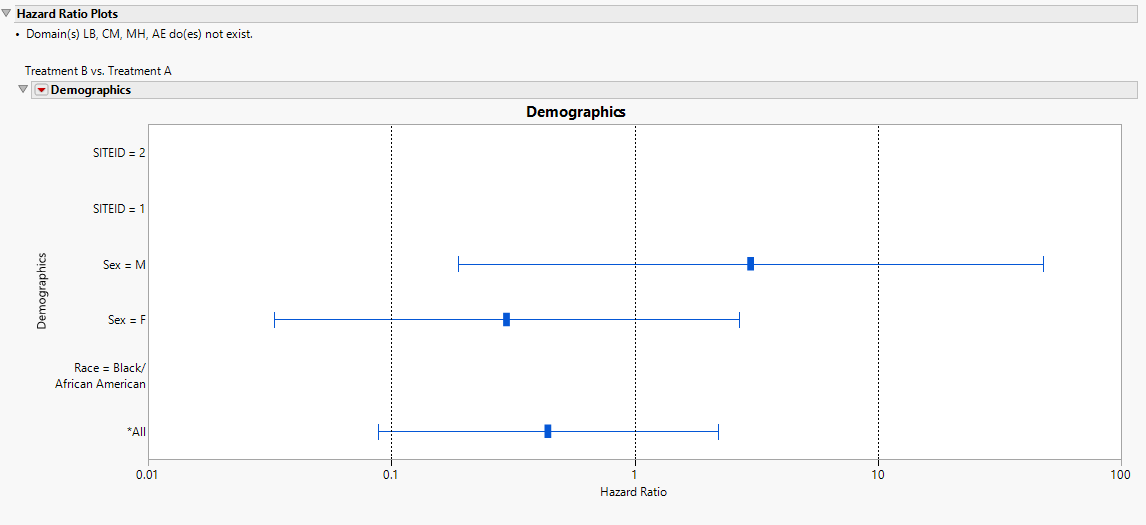The width and height of the screenshot is (1146, 525).
Task: Click the dotted reference line at 1
Action: pos(635,292)
